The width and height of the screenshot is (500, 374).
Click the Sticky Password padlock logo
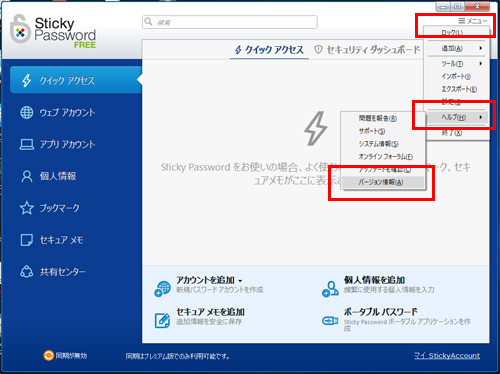20,29
